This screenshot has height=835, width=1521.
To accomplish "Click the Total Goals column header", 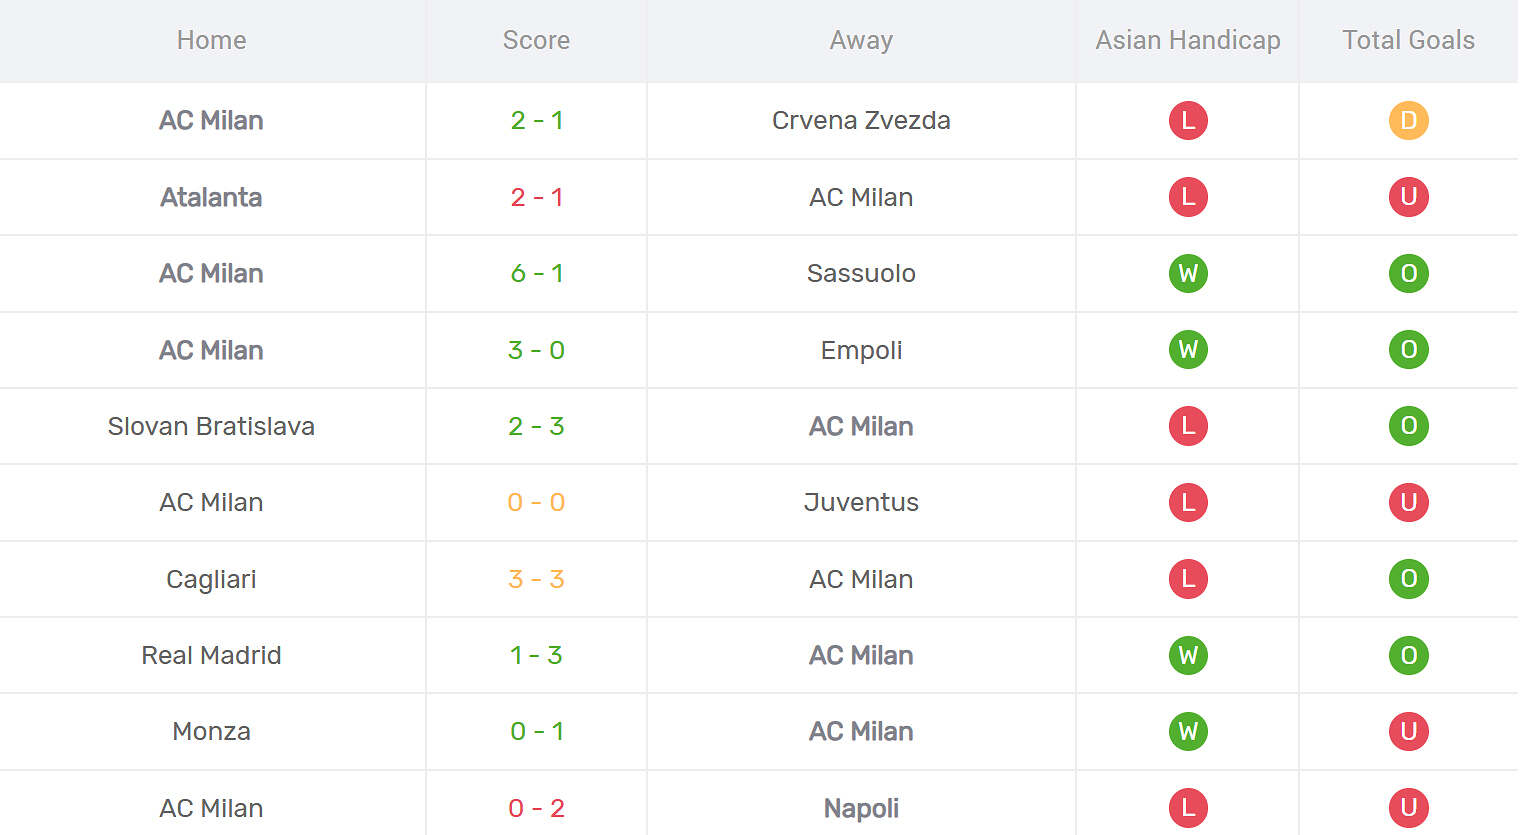I will coord(1408,40).
